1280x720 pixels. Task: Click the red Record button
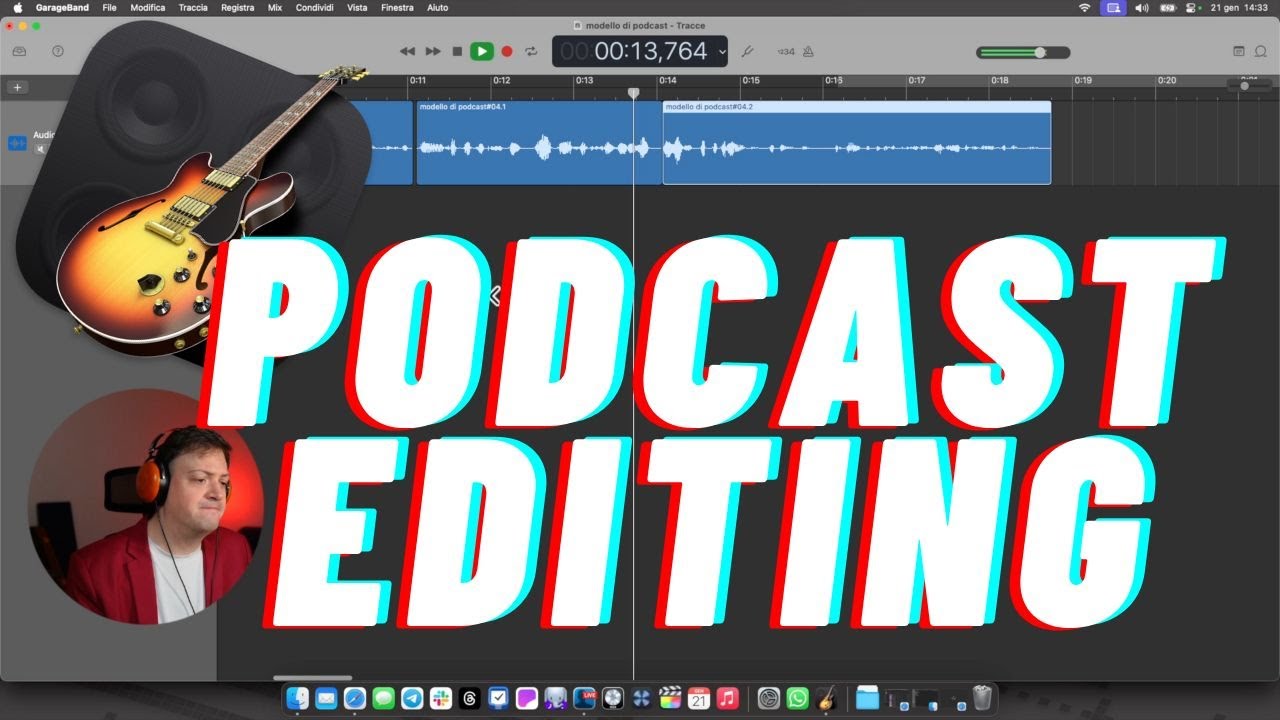(507, 51)
